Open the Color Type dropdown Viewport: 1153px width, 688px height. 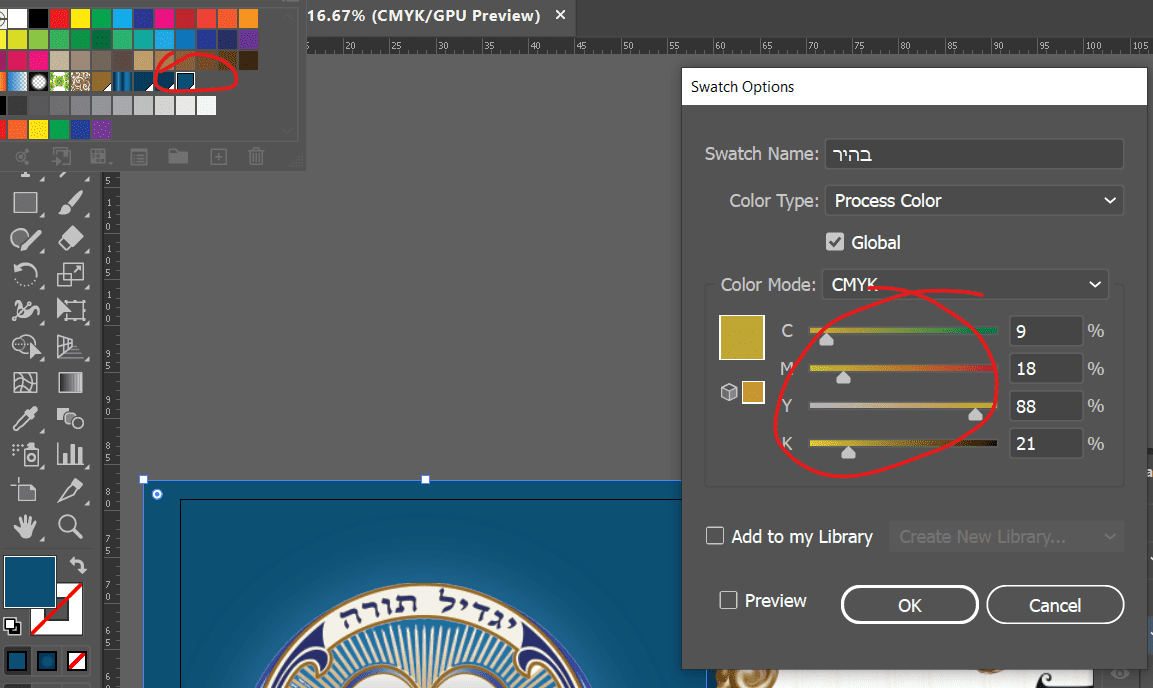(x=974, y=201)
